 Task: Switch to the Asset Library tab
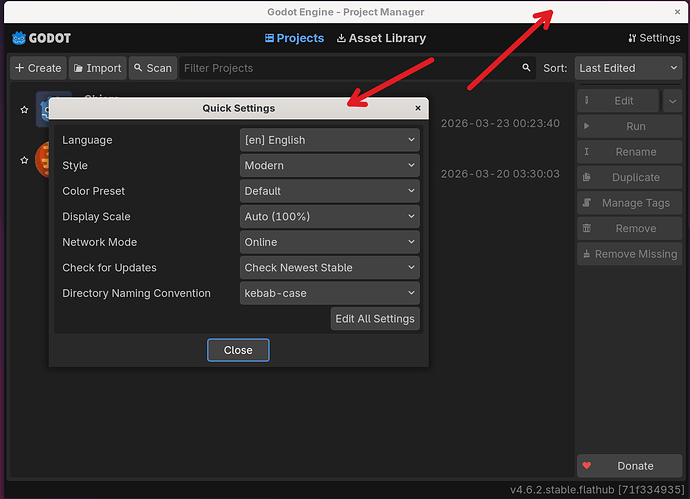[382, 38]
